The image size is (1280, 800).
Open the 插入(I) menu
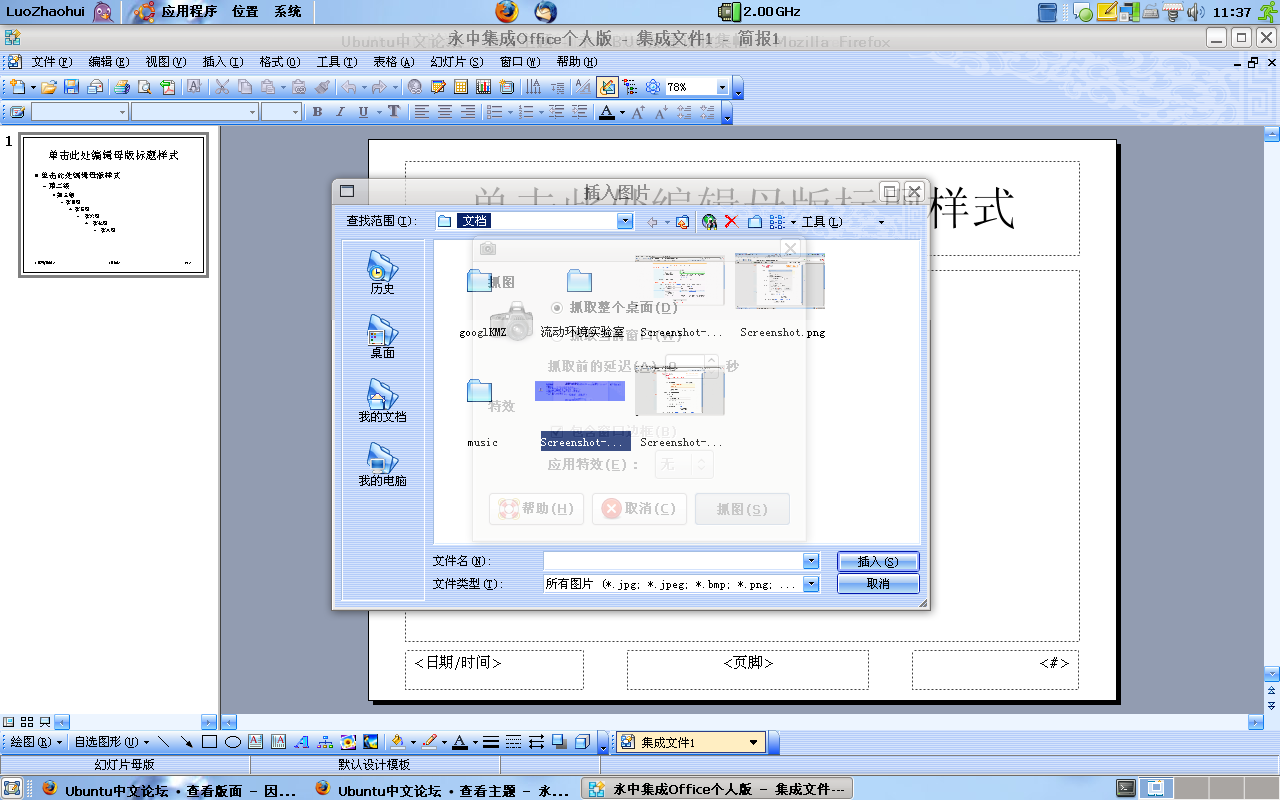222,62
